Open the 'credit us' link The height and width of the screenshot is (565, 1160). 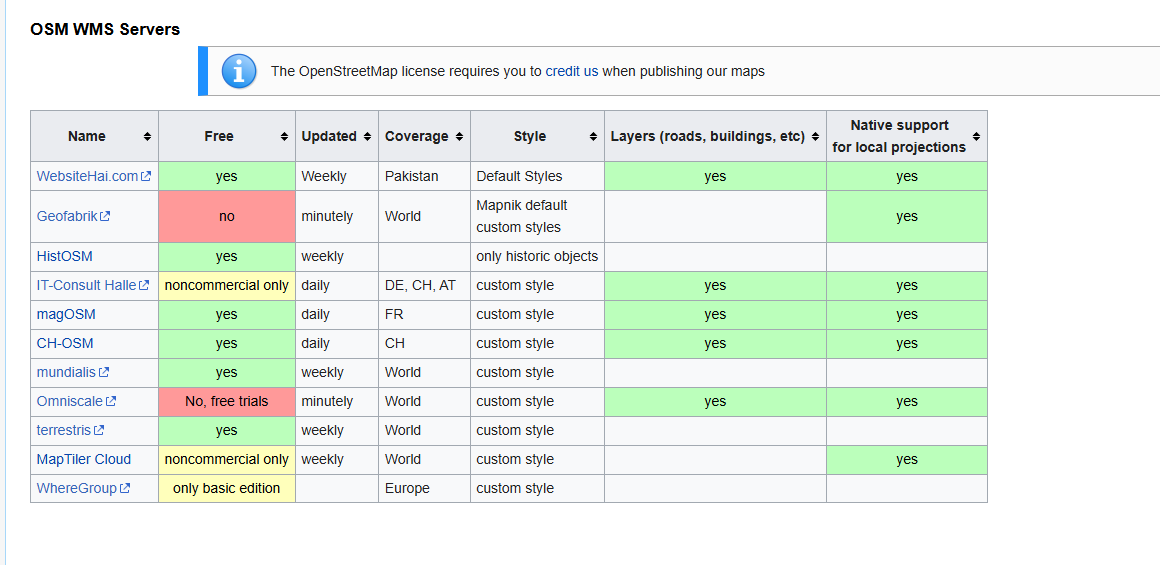(571, 71)
